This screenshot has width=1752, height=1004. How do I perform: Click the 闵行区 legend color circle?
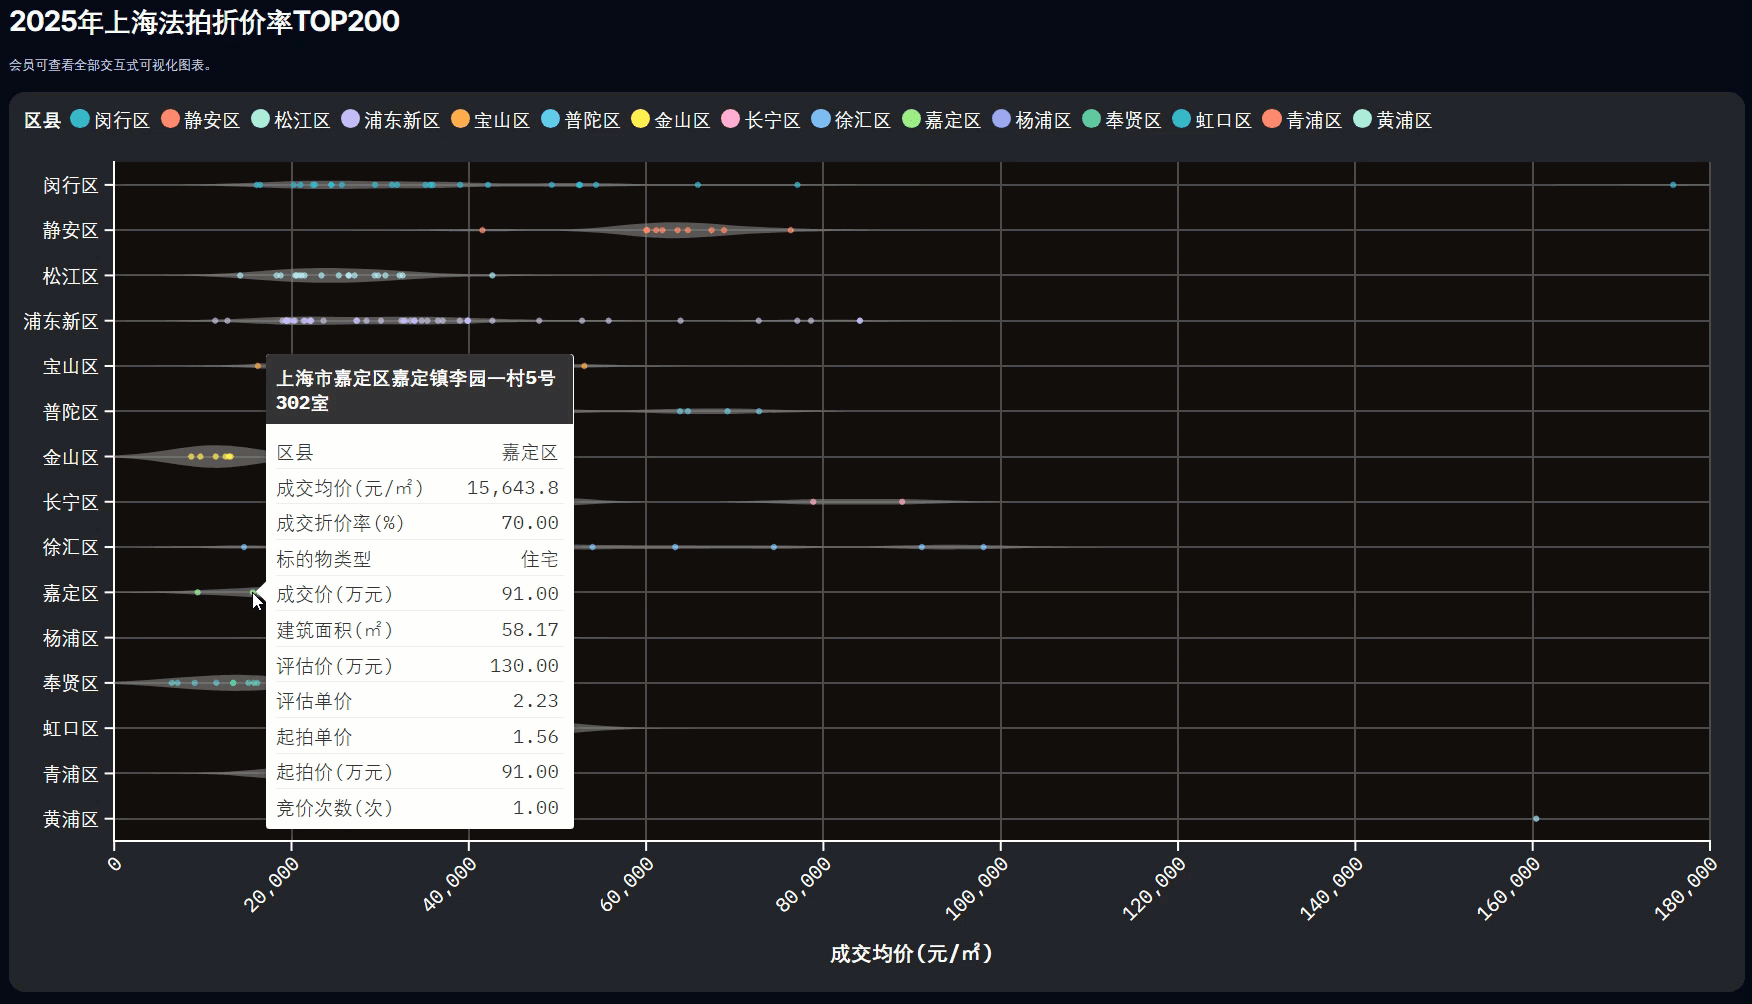coord(80,119)
